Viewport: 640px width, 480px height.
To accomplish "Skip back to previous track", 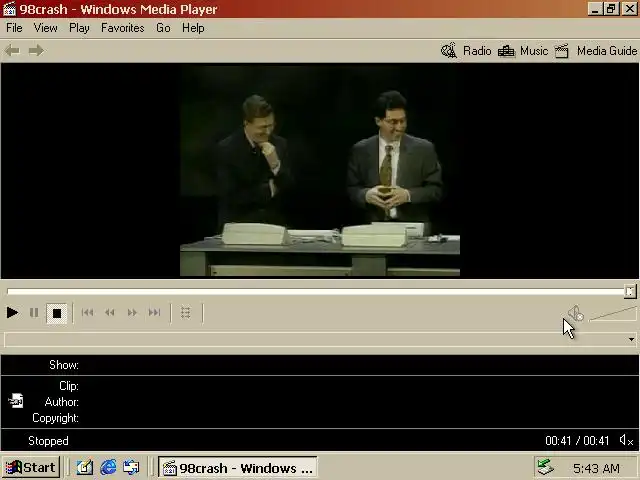I will [x=87, y=313].
